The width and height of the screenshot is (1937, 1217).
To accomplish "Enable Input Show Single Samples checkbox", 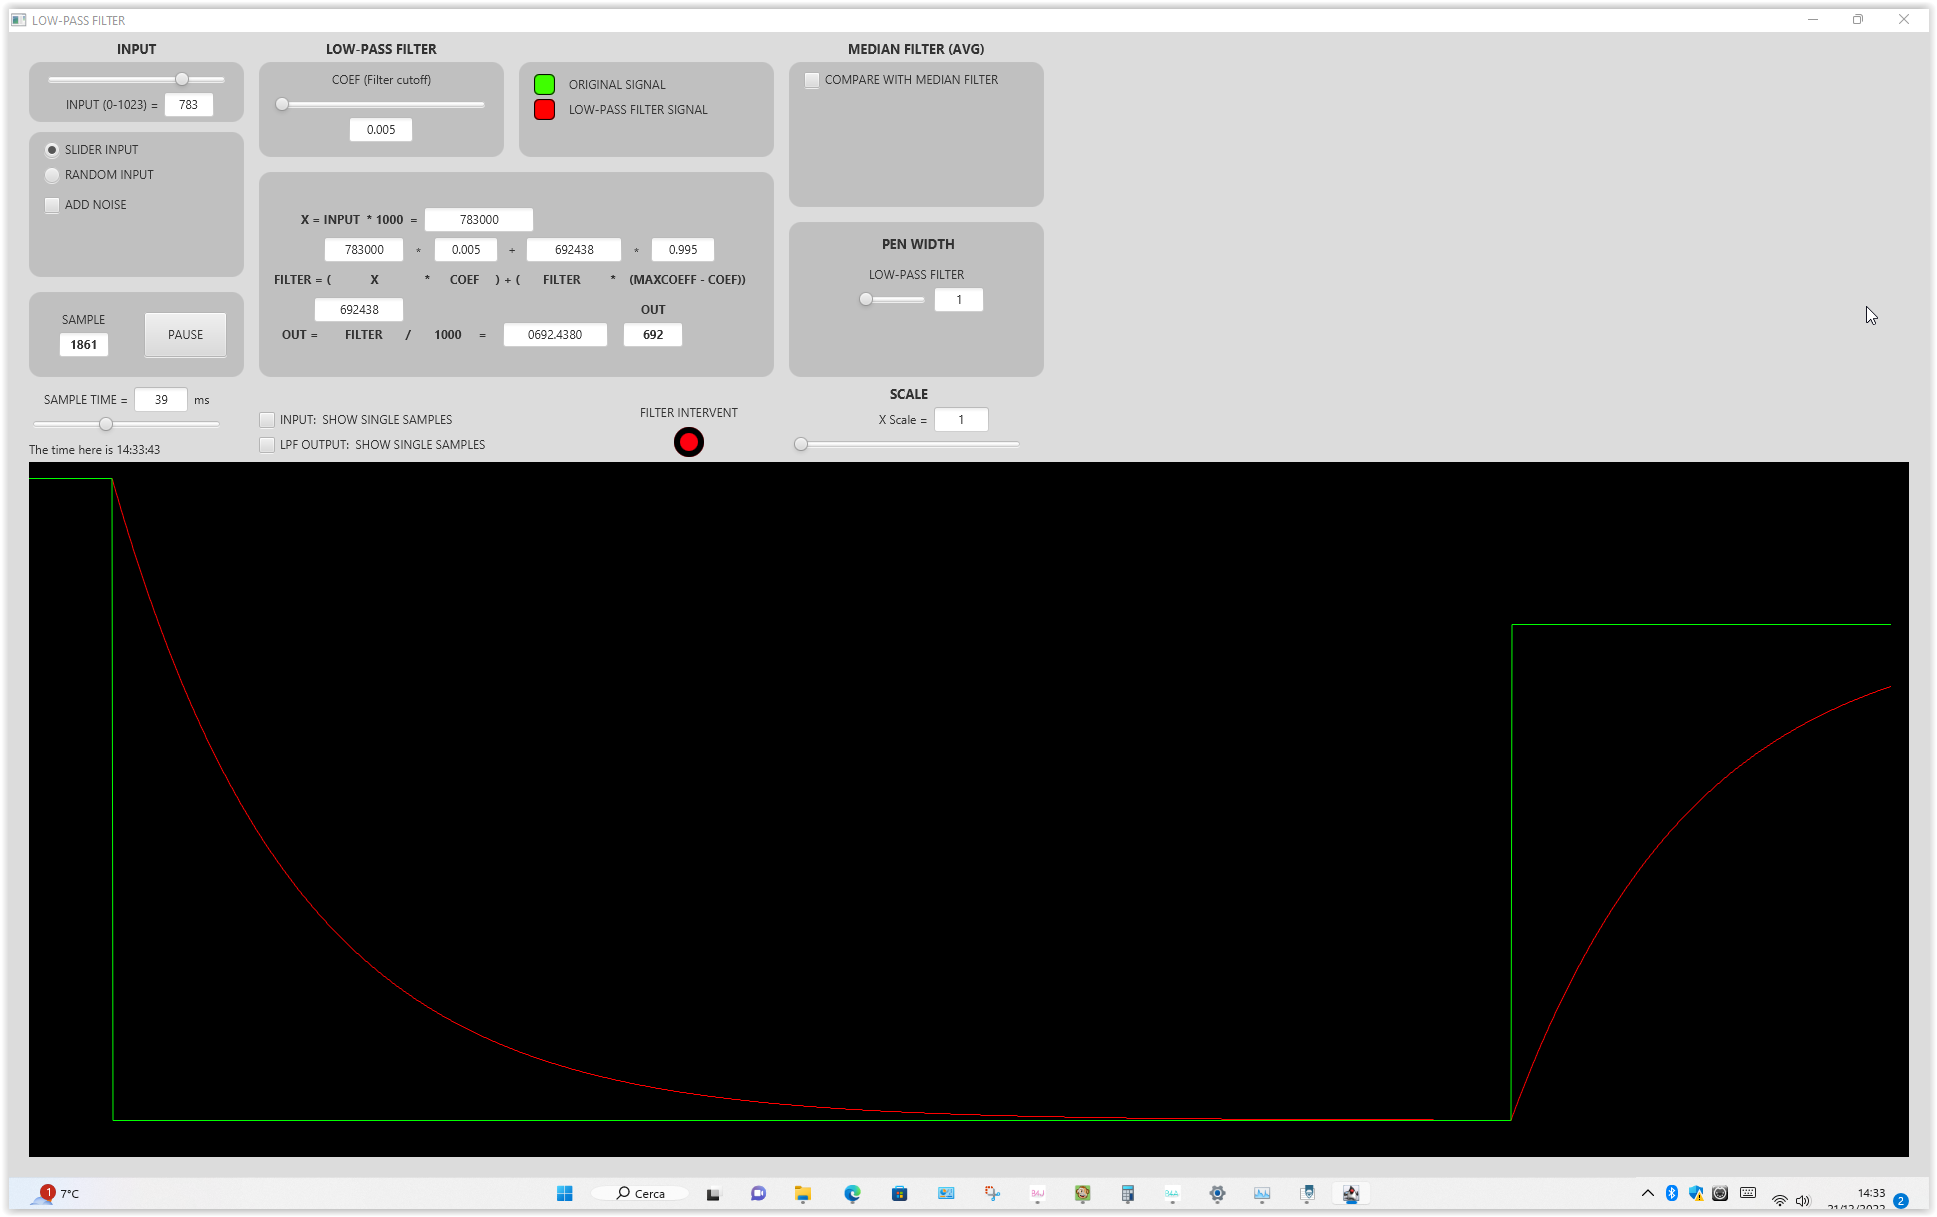I will click(x=267, y=420).
